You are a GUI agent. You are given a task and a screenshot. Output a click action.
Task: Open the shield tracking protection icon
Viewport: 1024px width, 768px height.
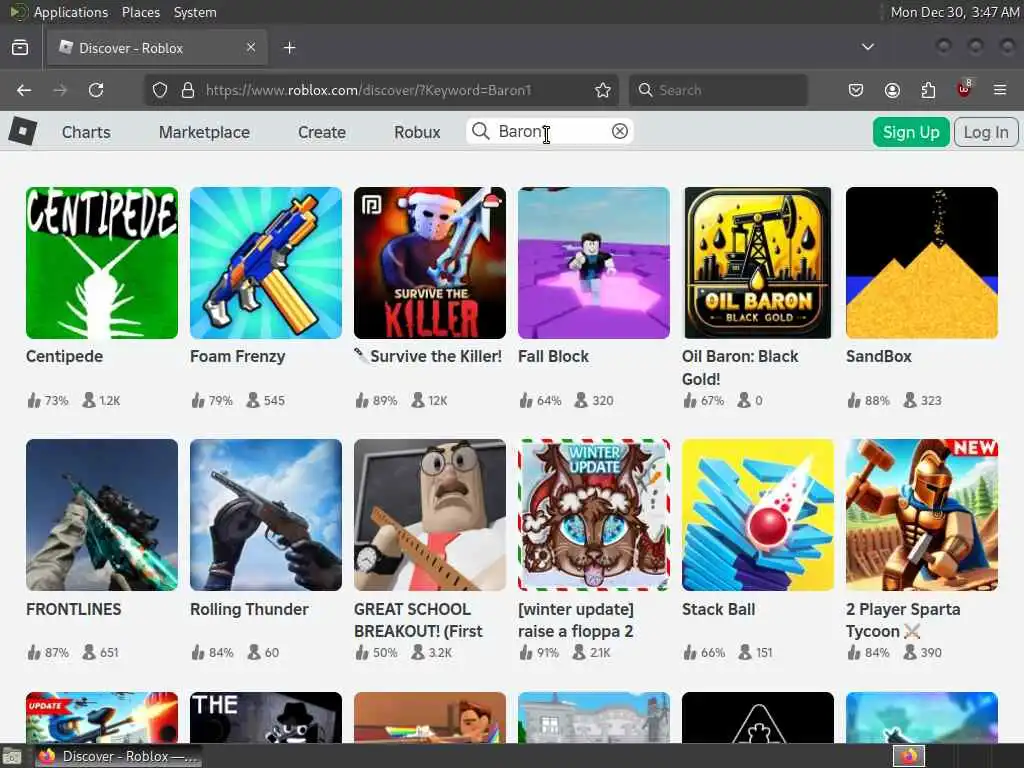pos(160,90)
